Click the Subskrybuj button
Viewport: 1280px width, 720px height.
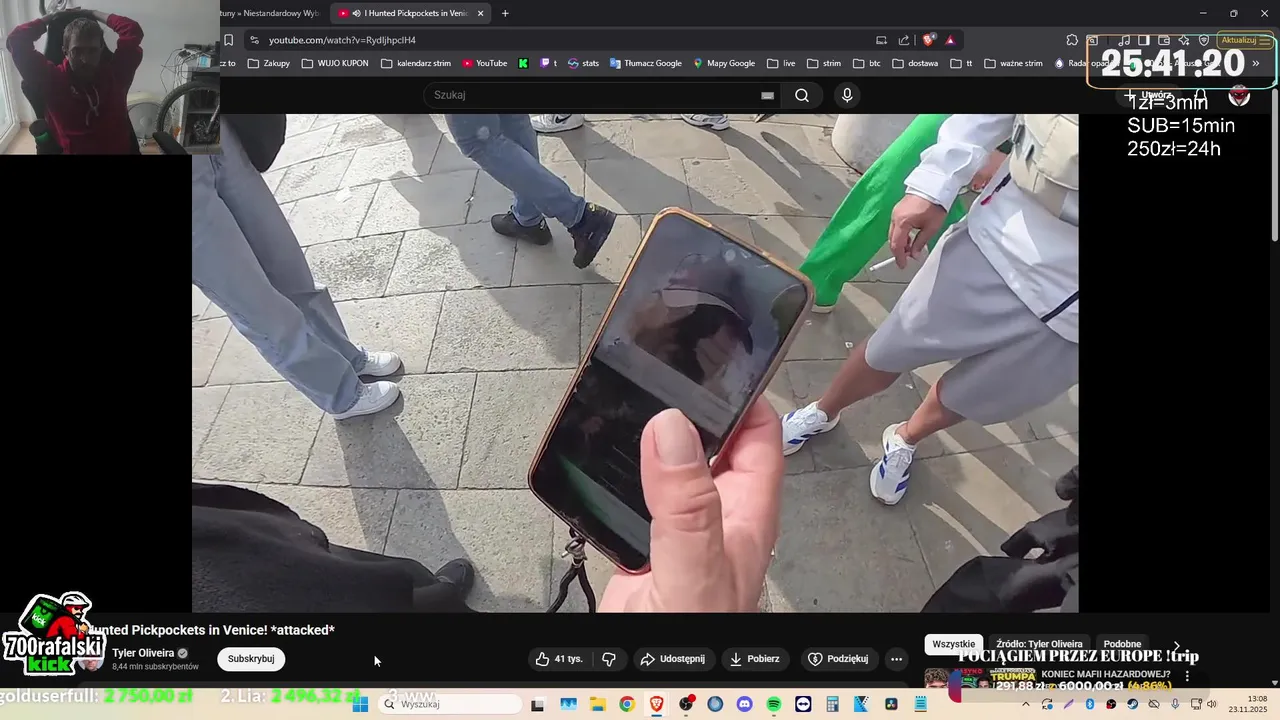[x=251, y=659]
